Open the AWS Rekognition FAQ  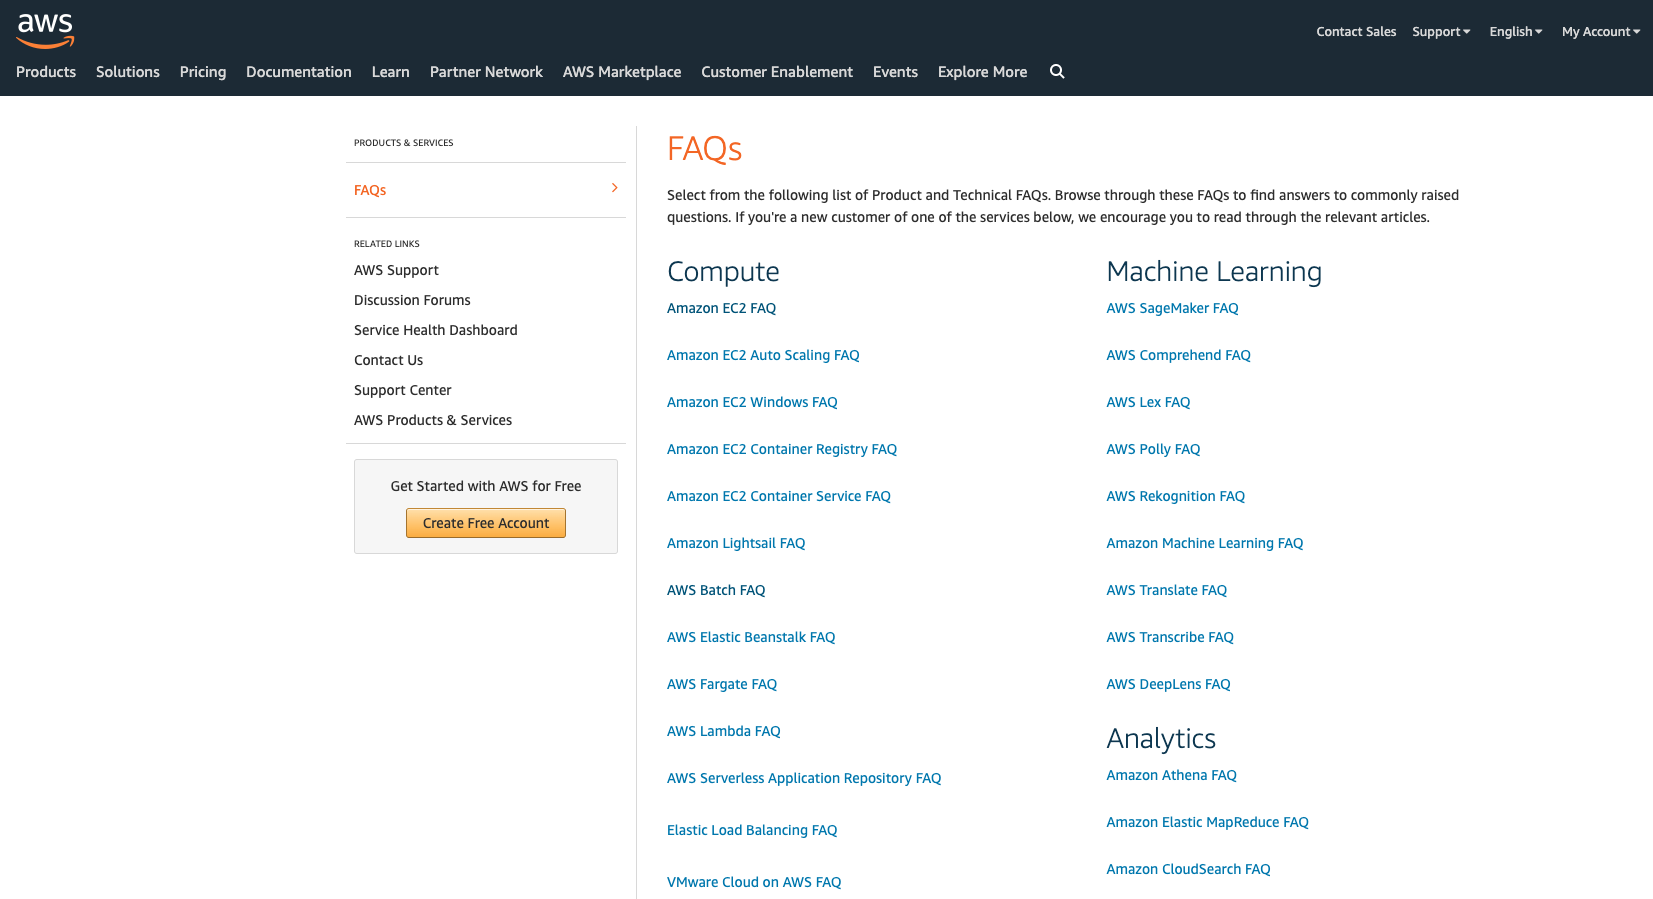[x=1175, y=496]
